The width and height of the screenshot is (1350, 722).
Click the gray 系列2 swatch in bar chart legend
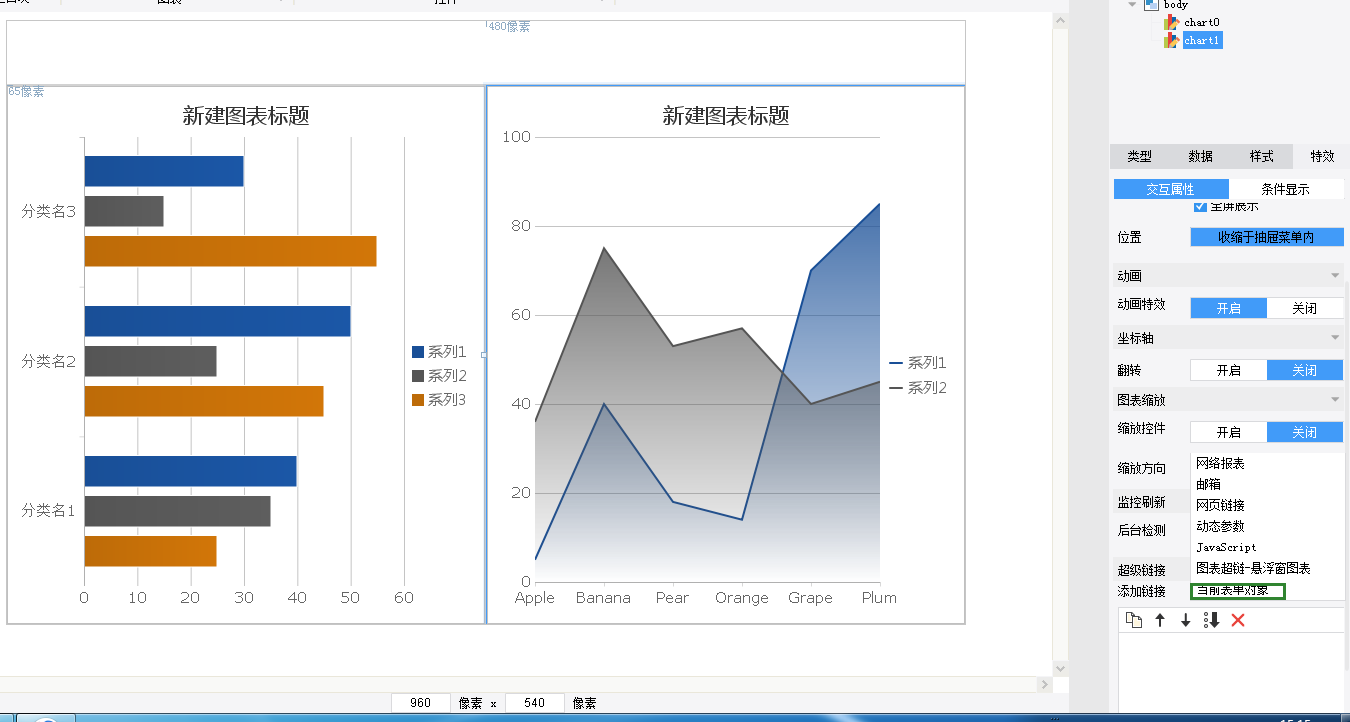tap(418, 376)
